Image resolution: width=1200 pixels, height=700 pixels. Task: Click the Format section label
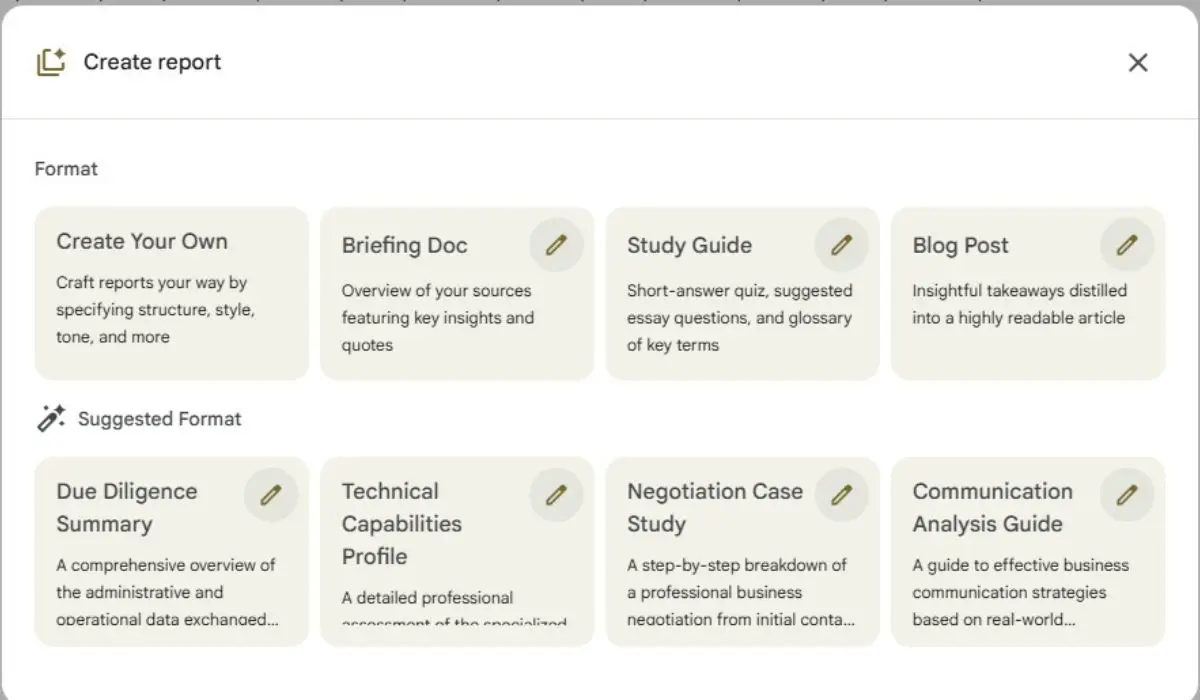[66, 168]
